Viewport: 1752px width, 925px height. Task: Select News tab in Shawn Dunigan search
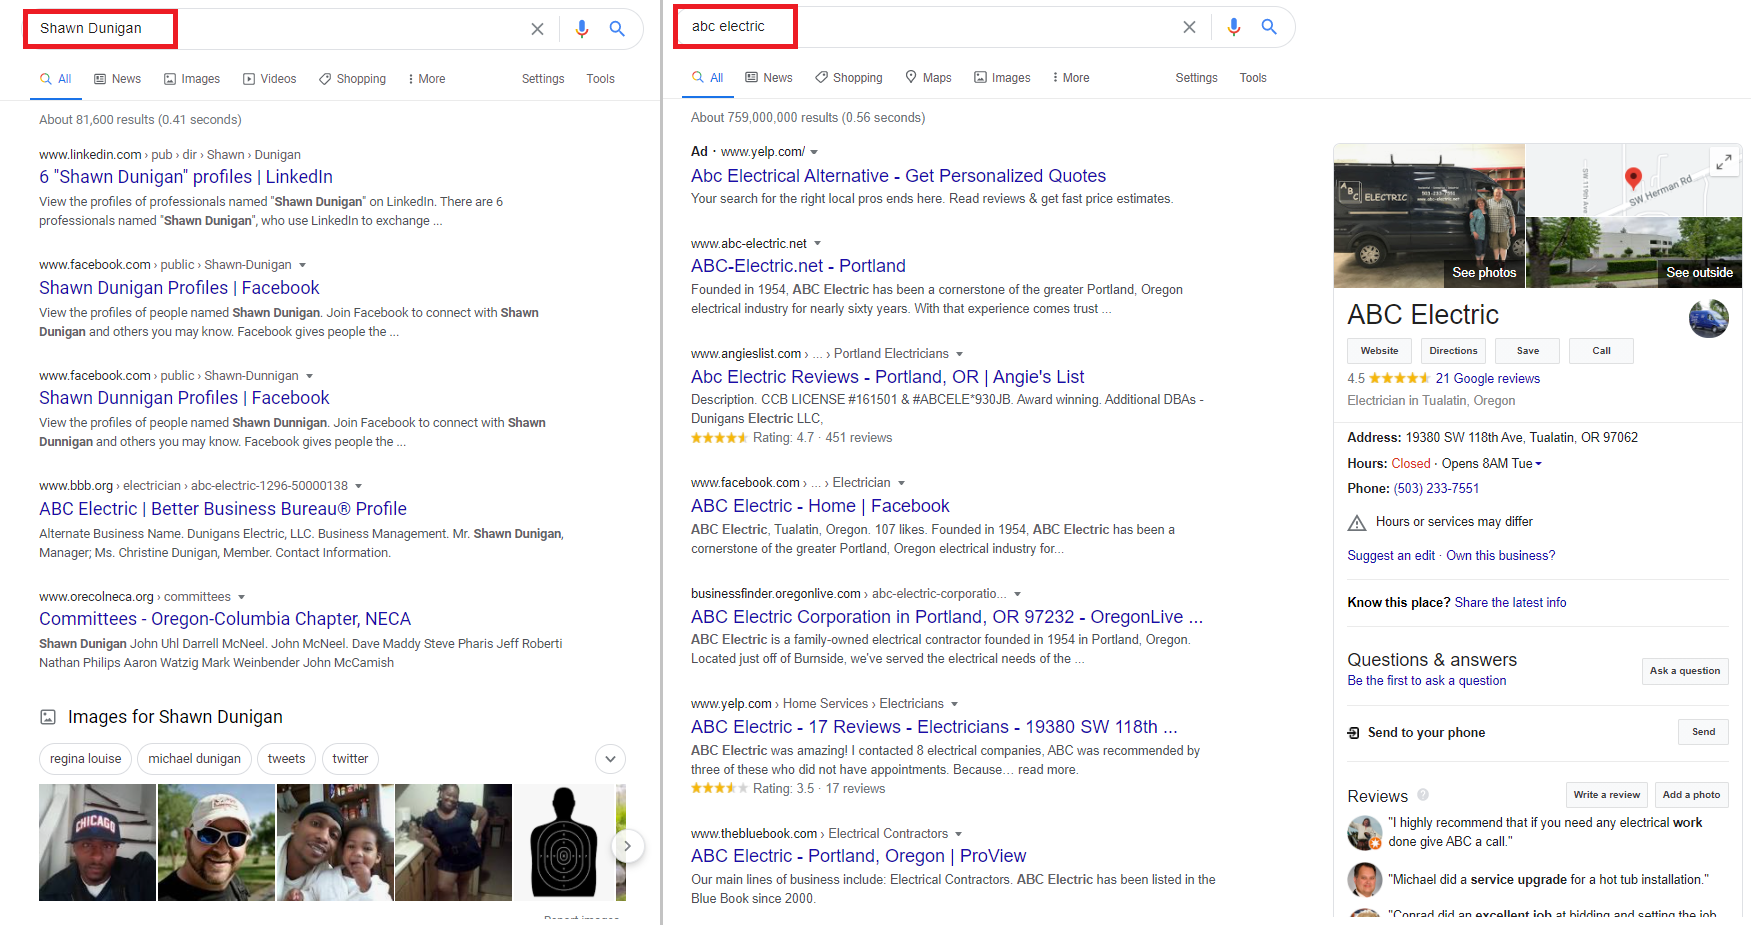coord(117,79)
